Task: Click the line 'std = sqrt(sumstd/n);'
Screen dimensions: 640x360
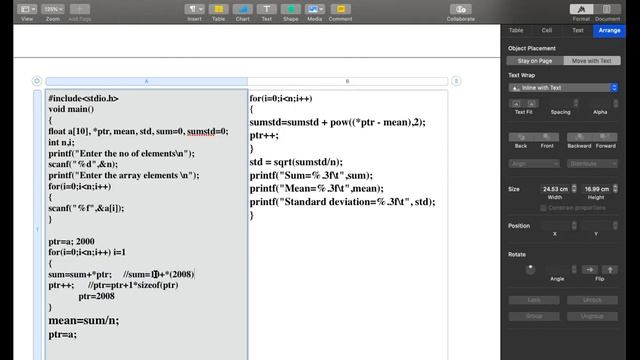Action: [x=296, y=162]
